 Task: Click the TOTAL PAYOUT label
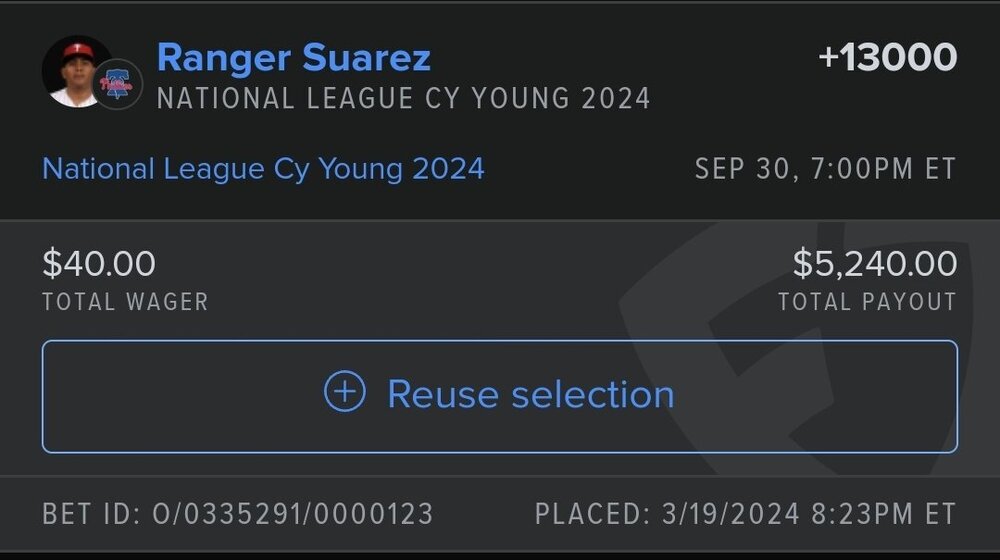[x=867, y=302]
